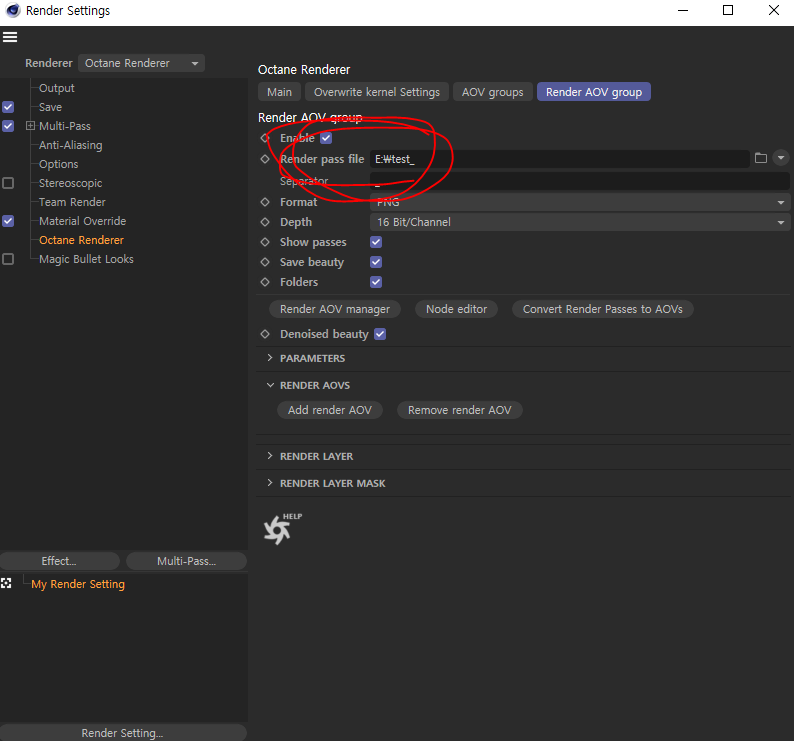Switch to the Main tab
This screenshot has width=794, height=741.
(x=280, y=92)
